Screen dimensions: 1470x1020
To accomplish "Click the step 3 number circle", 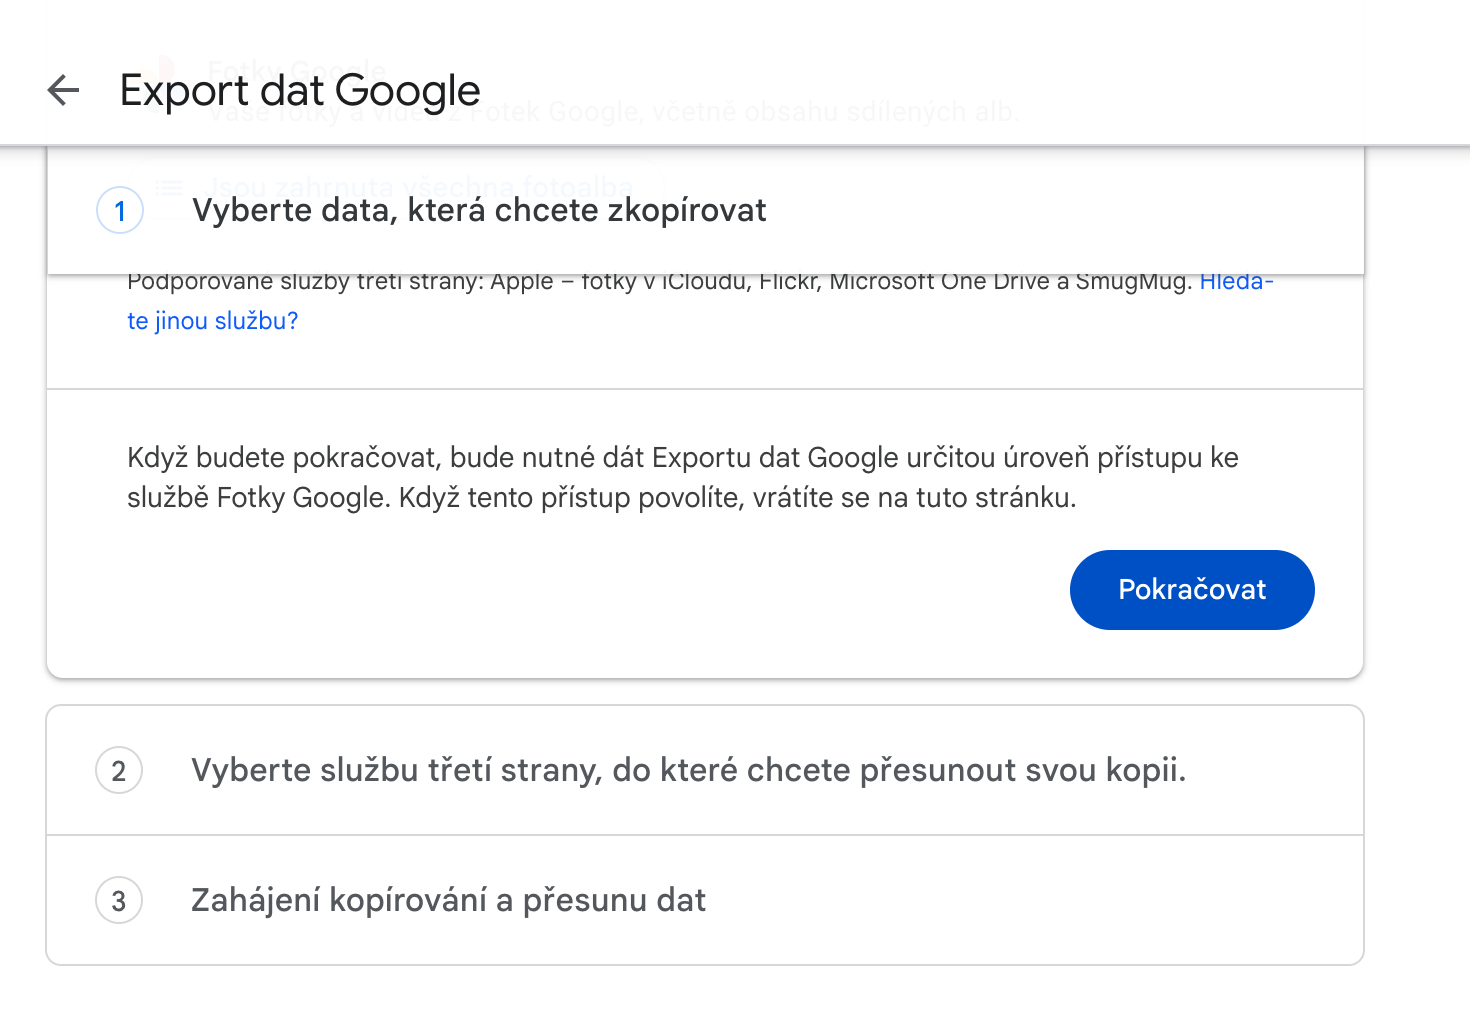I will coord(119,901).
